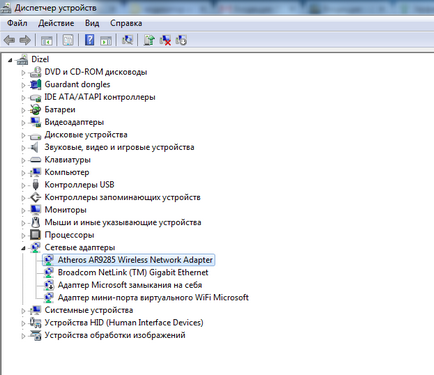Click the Properties toolbar icon
Viewport: 434px width, 375px height.
[68, 40]
